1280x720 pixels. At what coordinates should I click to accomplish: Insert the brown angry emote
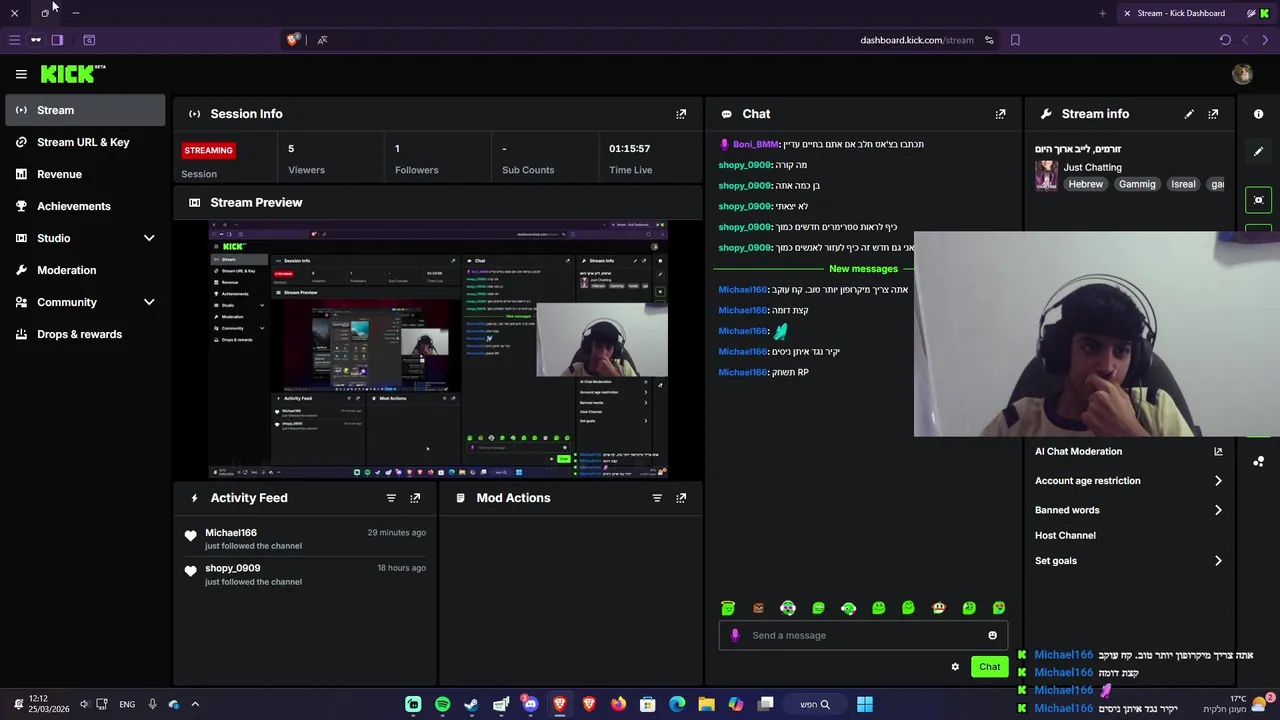(758, 608)
